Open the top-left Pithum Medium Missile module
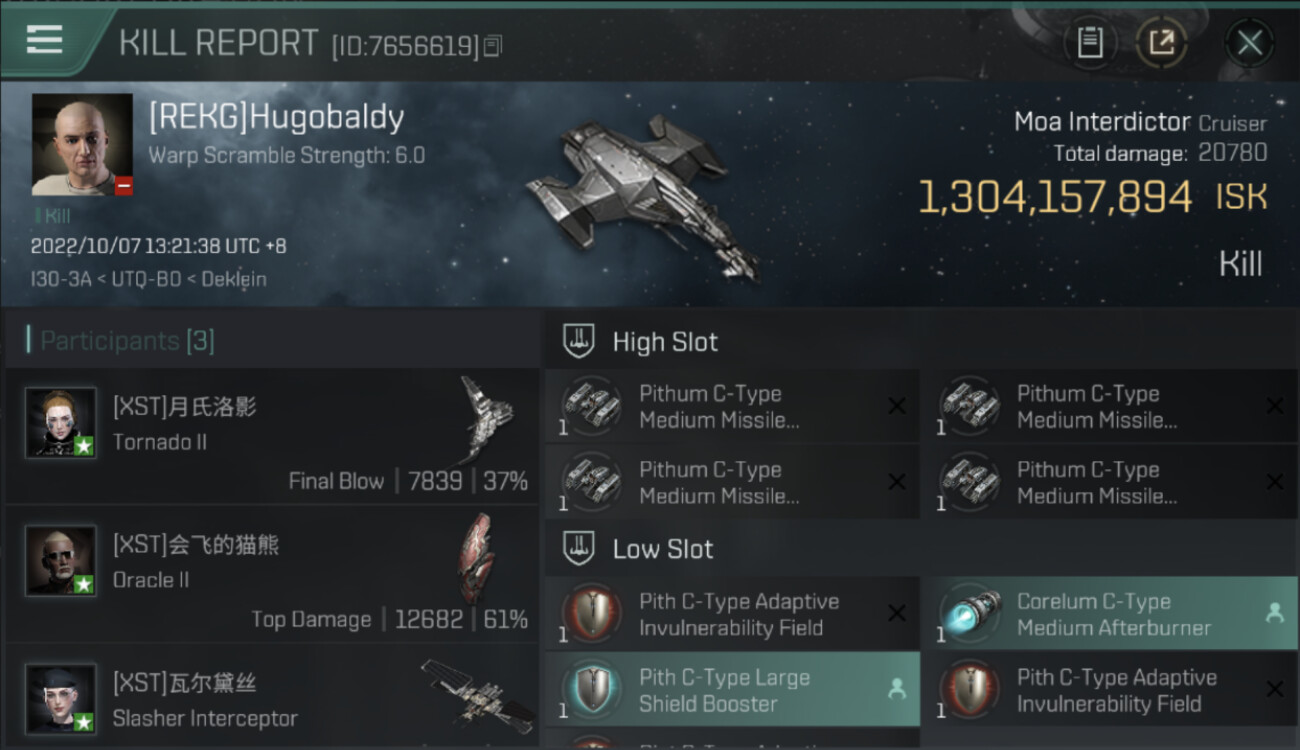The height and width of the screenshot is (750, 1300). (x=732, y=406)
